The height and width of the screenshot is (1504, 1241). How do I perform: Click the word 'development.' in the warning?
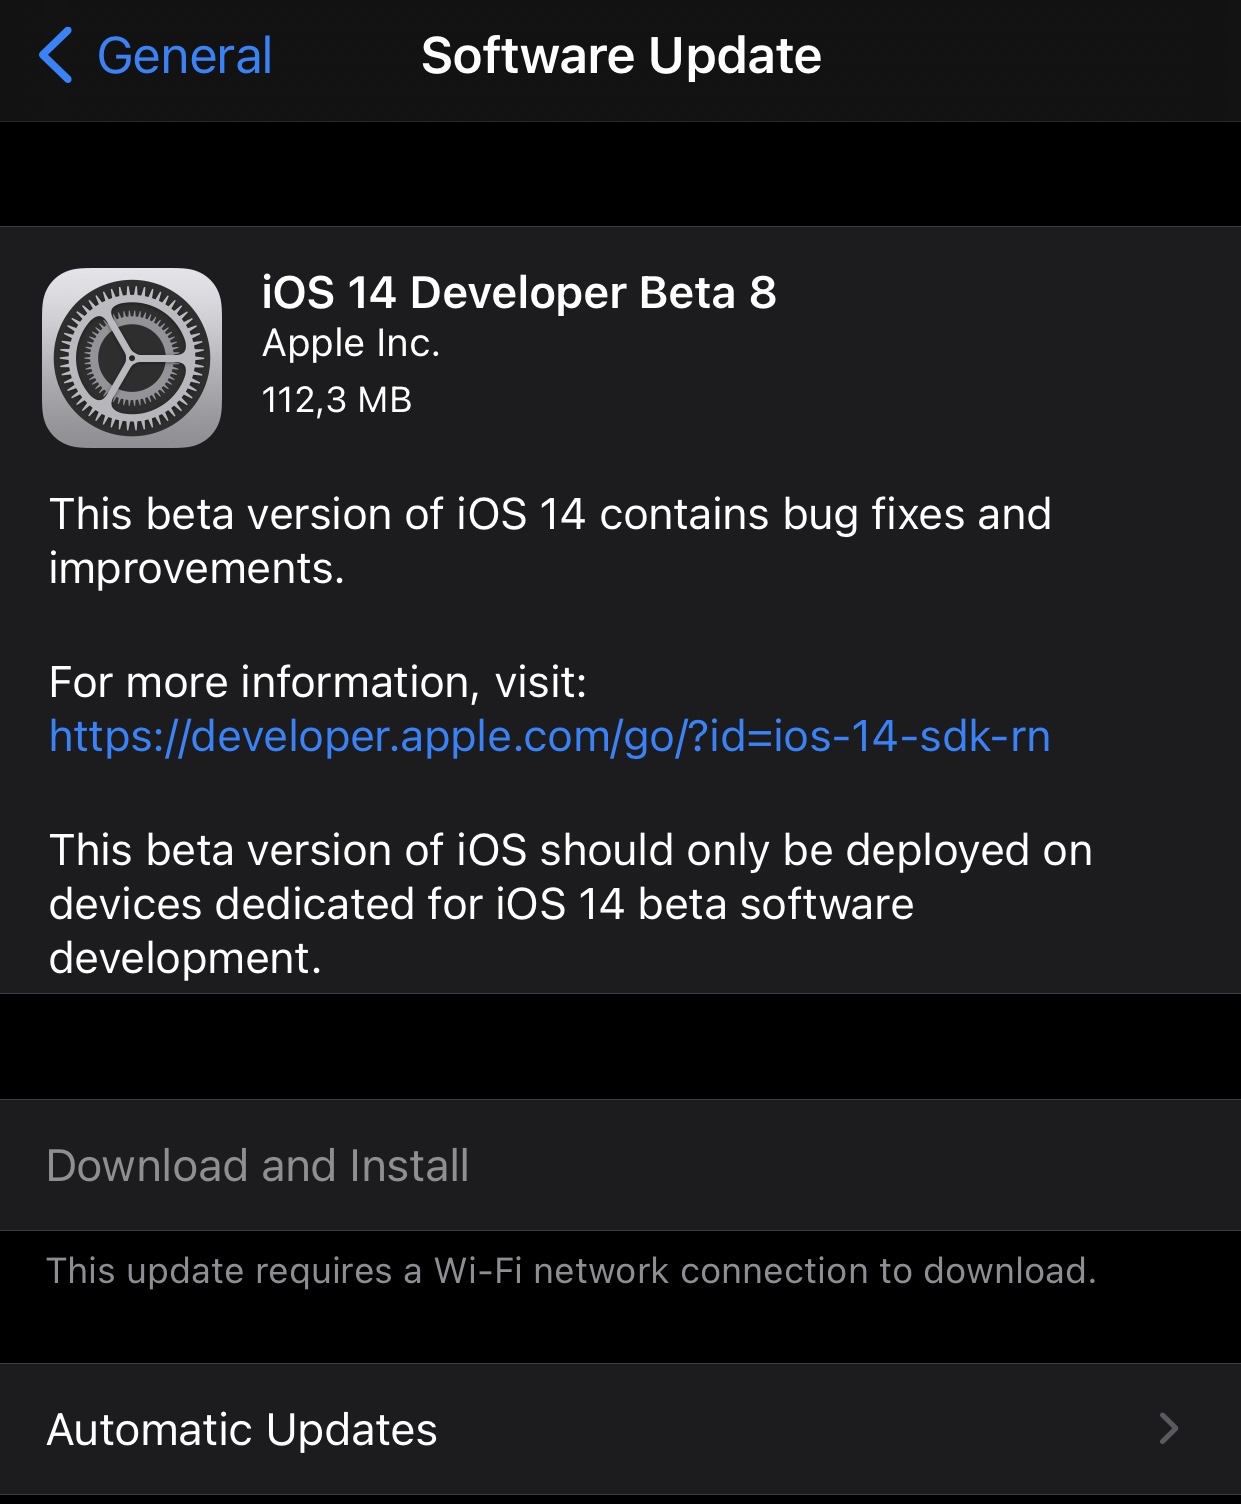coord(185,958)
